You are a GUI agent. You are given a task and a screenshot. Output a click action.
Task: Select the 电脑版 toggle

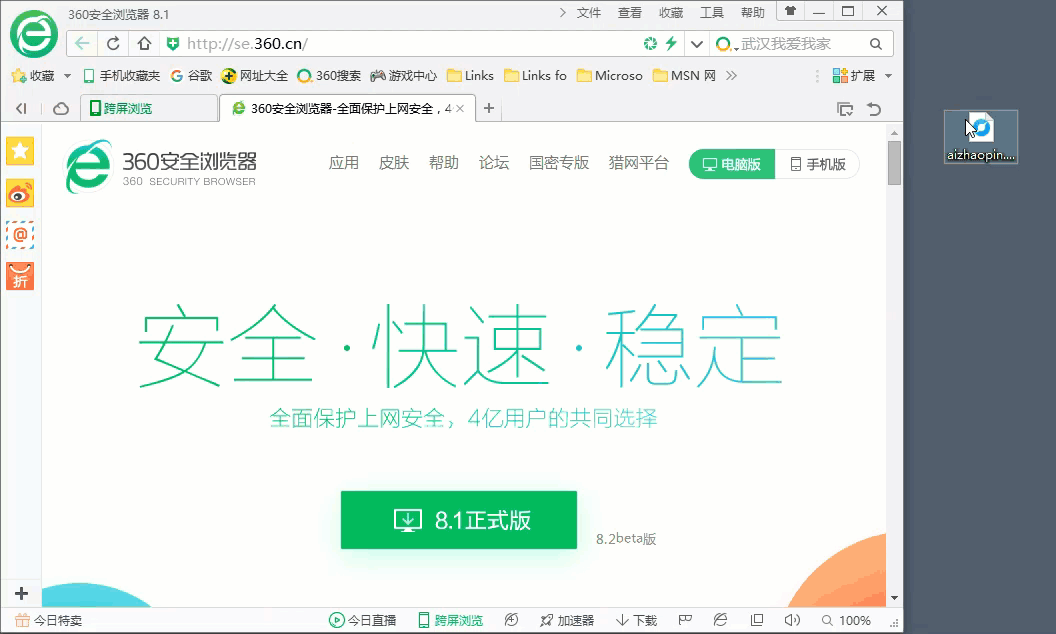(x=732, y=164)
